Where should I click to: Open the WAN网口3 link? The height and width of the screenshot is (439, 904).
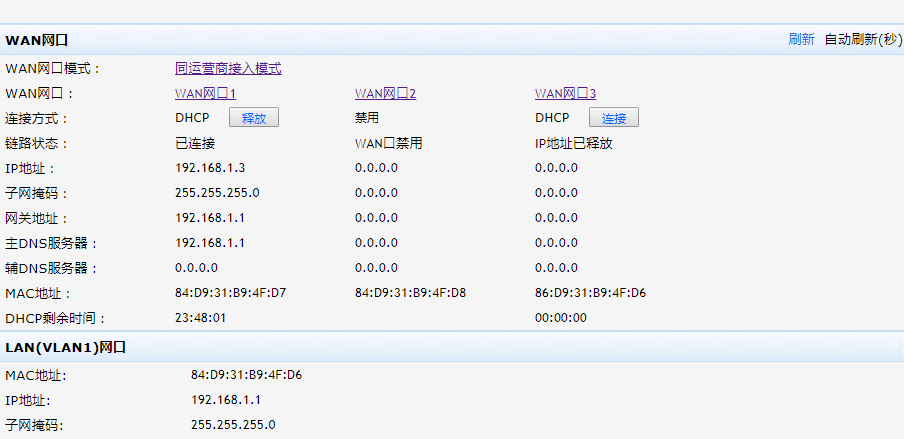566,93
